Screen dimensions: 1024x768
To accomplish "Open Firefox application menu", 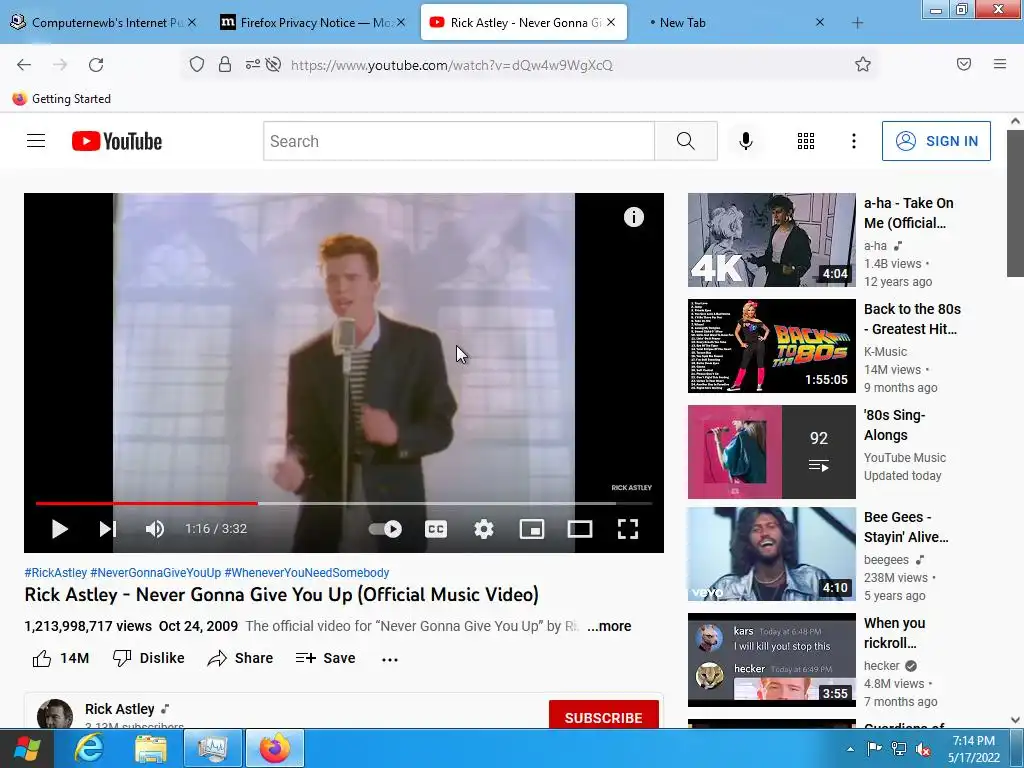I will [1000, 64].
